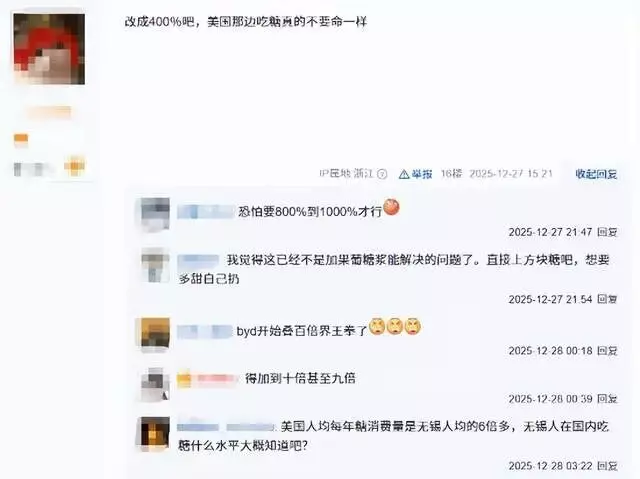Reply to the 00:18 byd comment

pyautogui.click(x=607, y=350)
